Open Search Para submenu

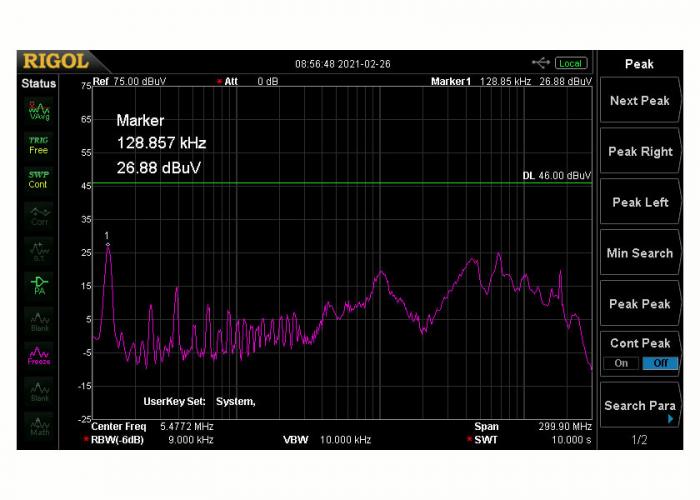click(x=639, y=405)
